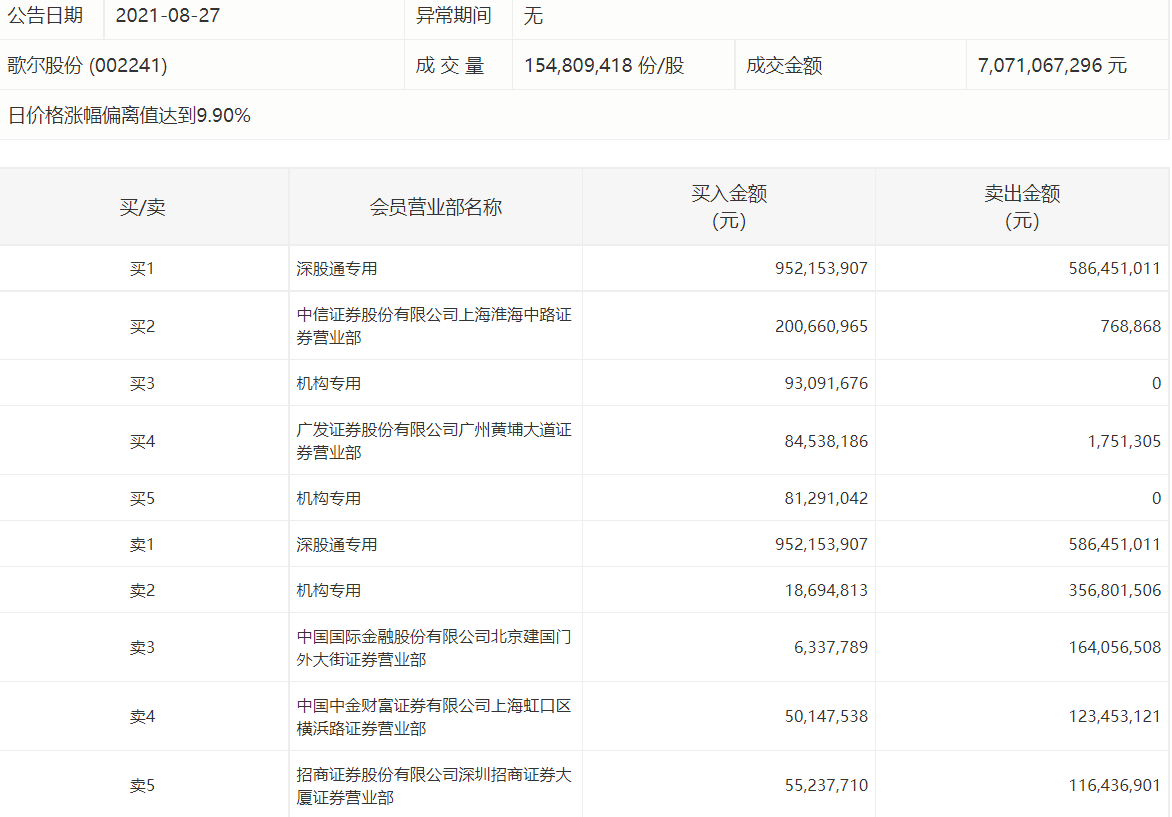Select sell amount 123,453,121
Screen dimensions: 1172x817
1114,717
